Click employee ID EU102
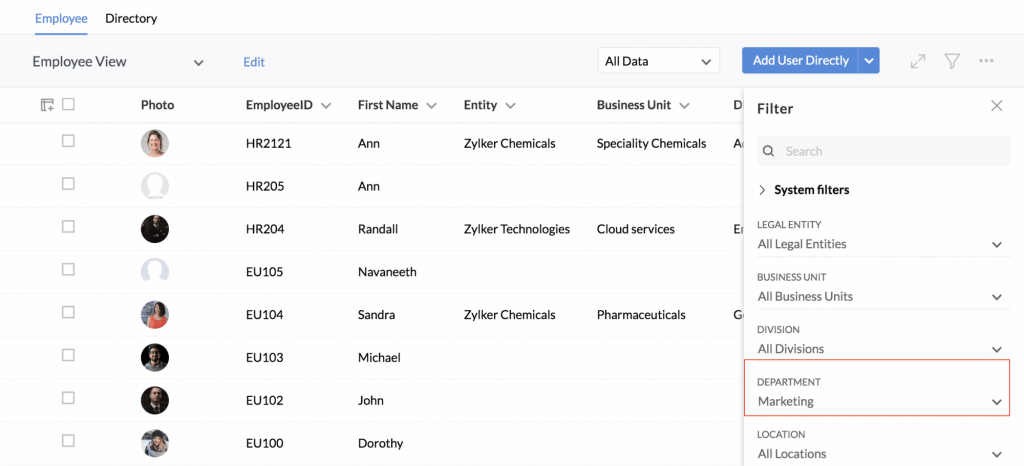This screenshot has width=1024, height=466. 264,401
